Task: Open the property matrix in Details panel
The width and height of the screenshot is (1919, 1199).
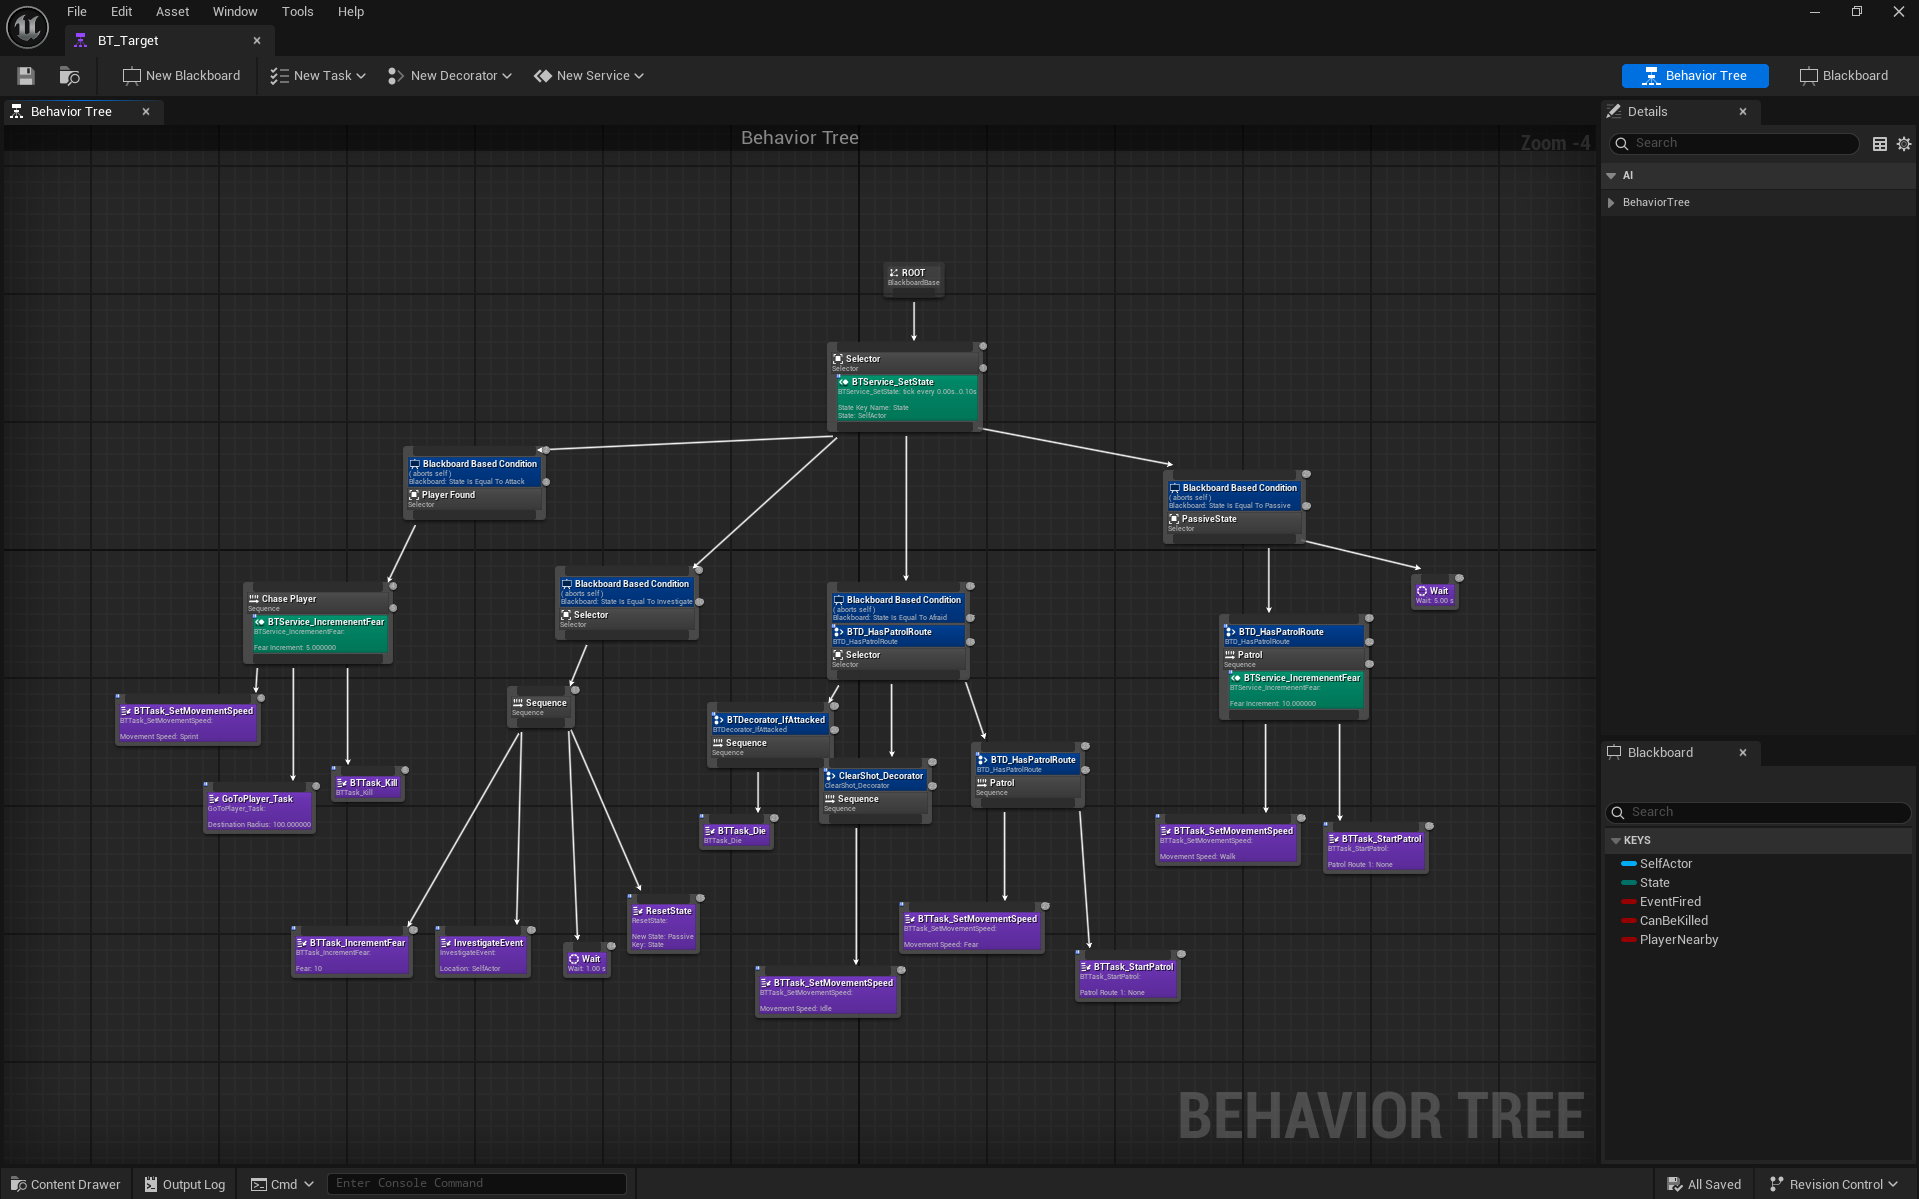Action: pos(1879,144)
